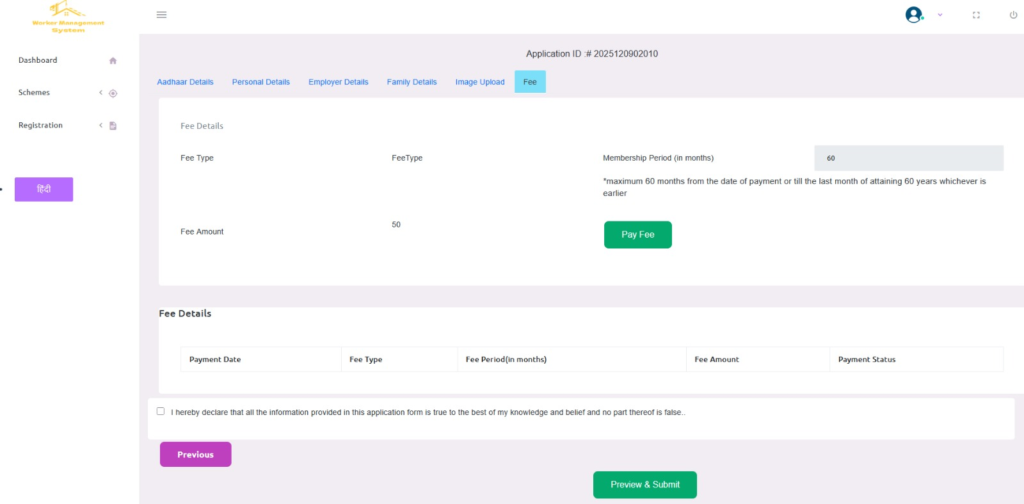The image size is (1024, 504).
Task: Click the Schemes target icon
Action: point(113,93)
